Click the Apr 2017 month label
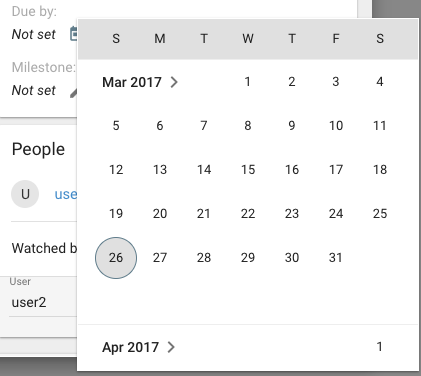This screenshot has height=376, width=421. tap(130, 347)
